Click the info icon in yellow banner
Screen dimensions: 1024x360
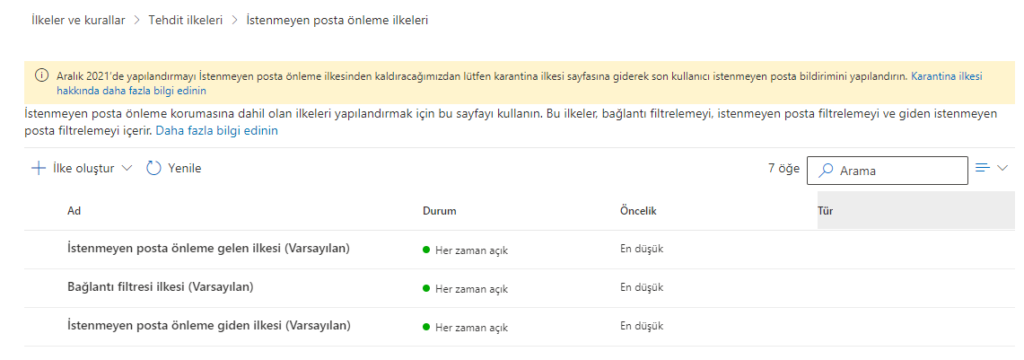[x=41, y=76]
